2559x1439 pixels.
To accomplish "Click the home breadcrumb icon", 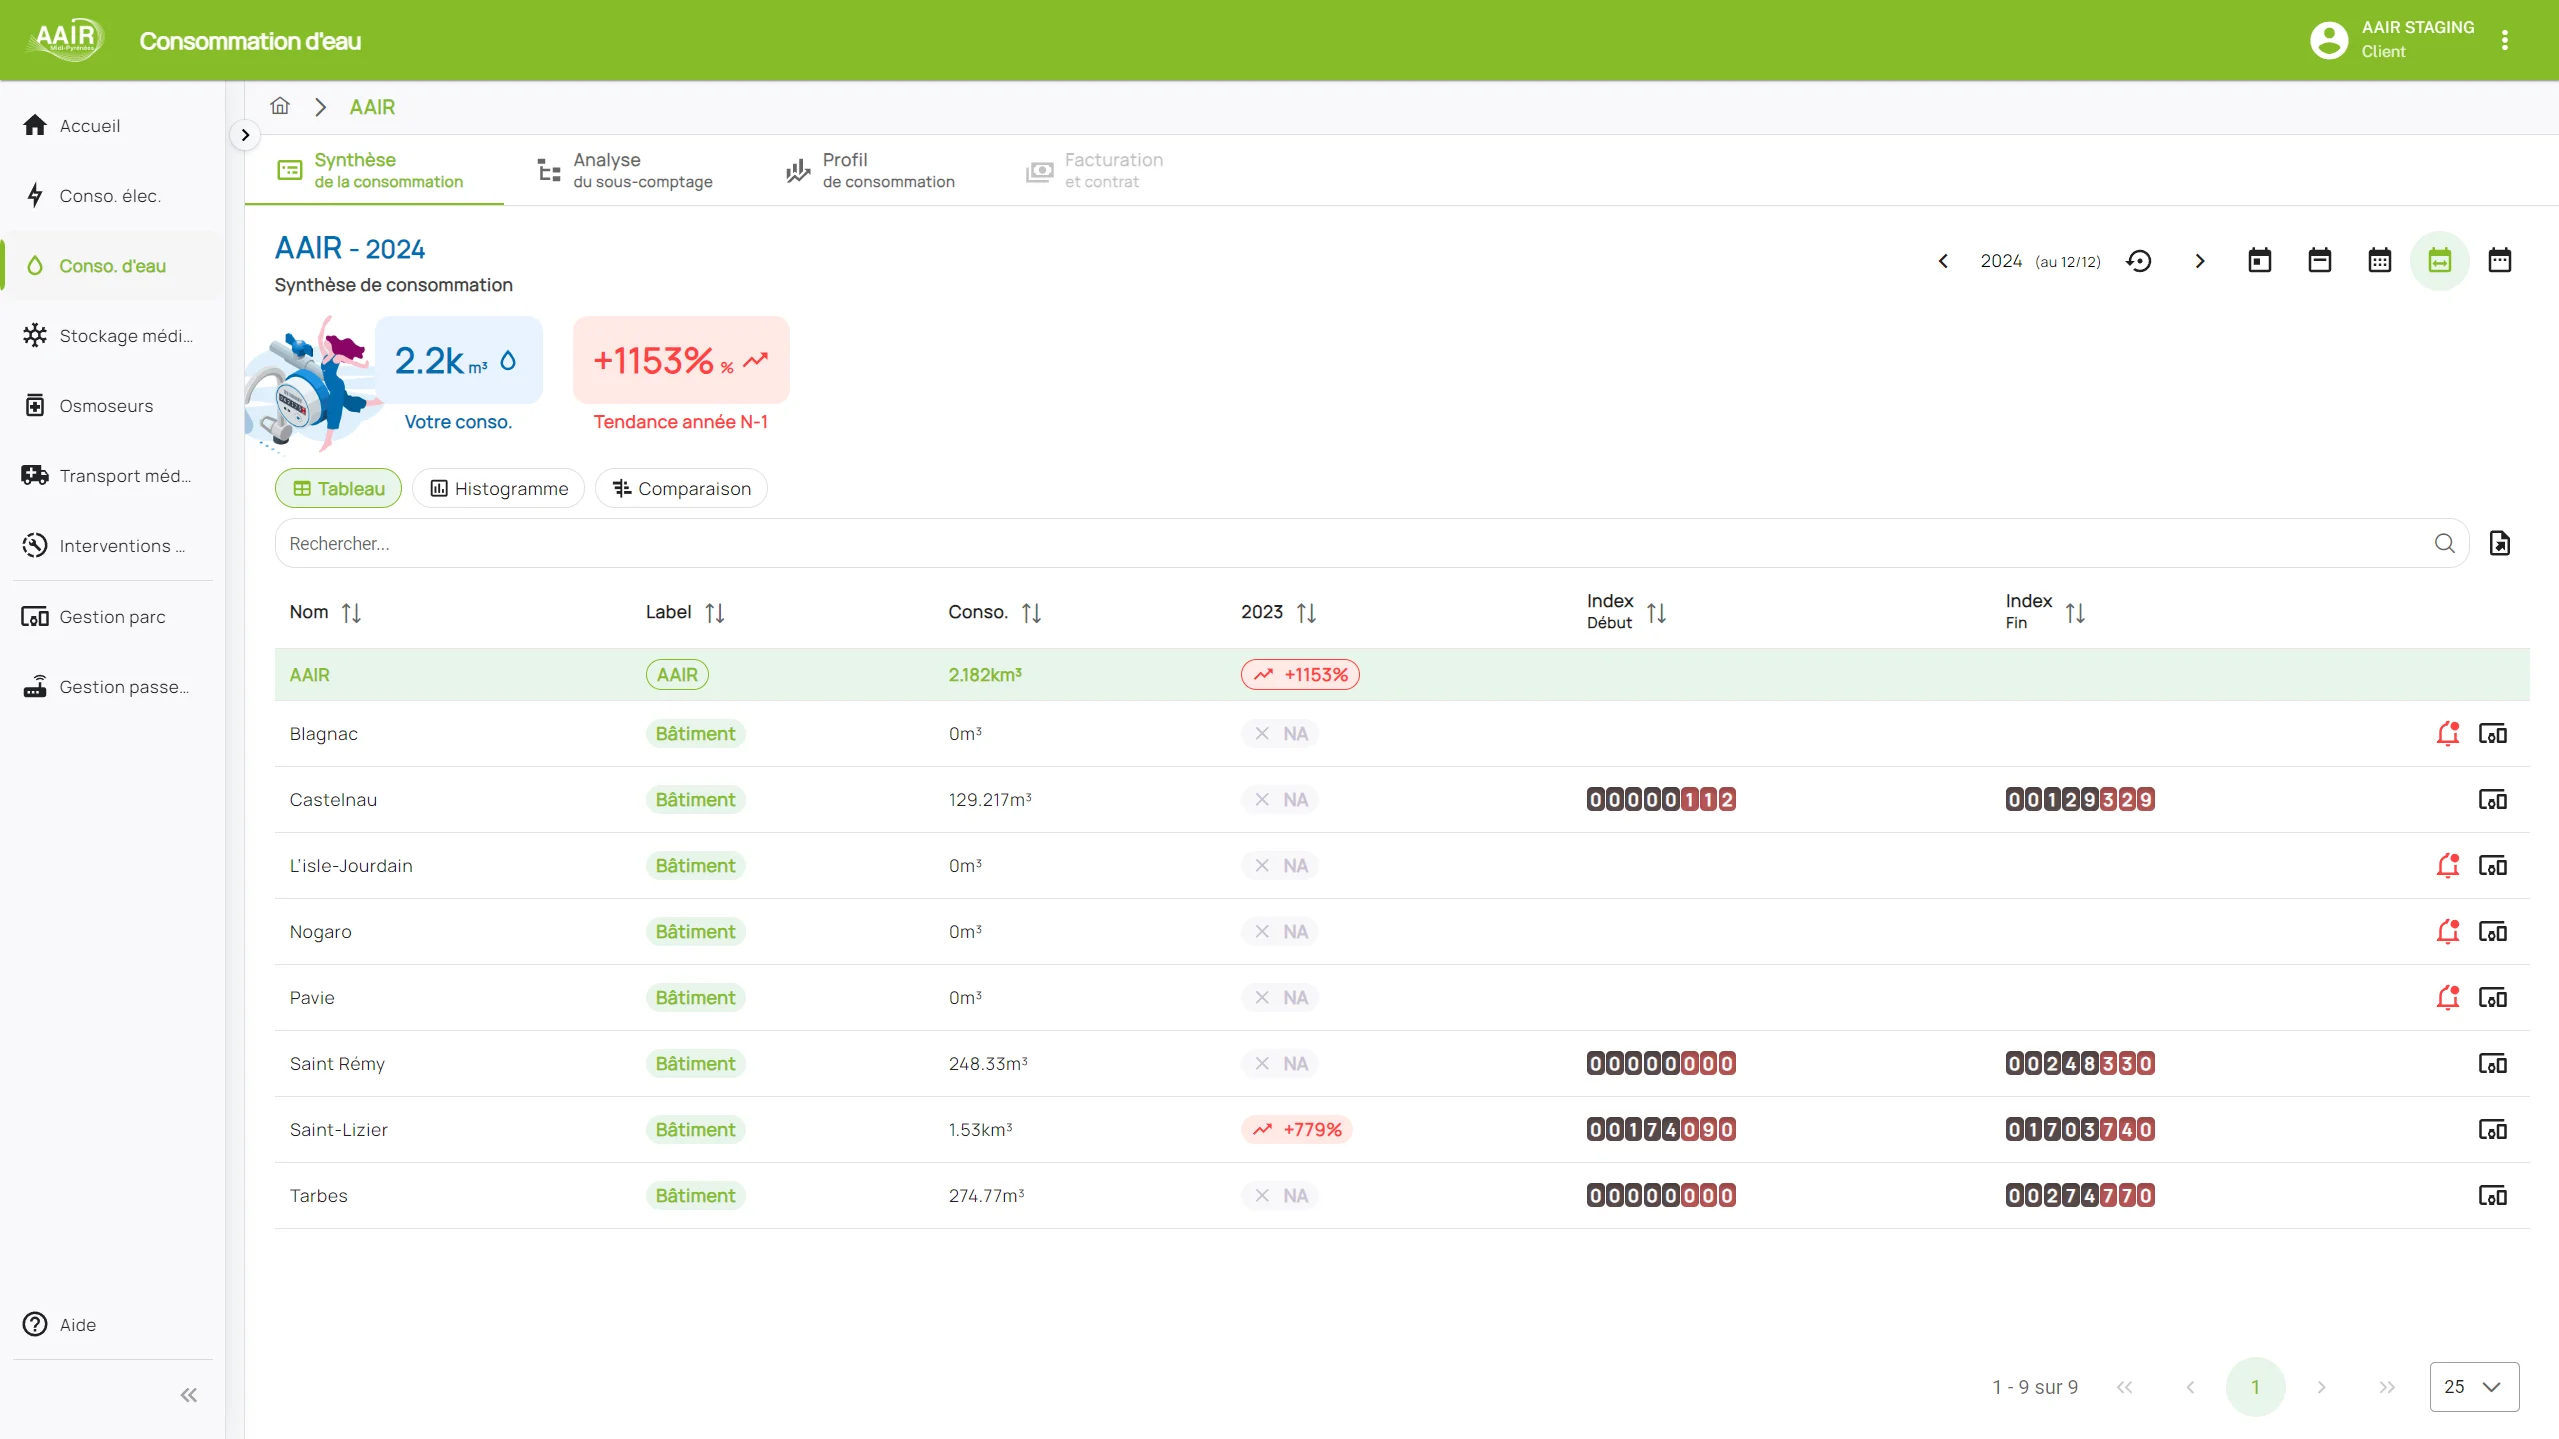I will pos(280,106).
